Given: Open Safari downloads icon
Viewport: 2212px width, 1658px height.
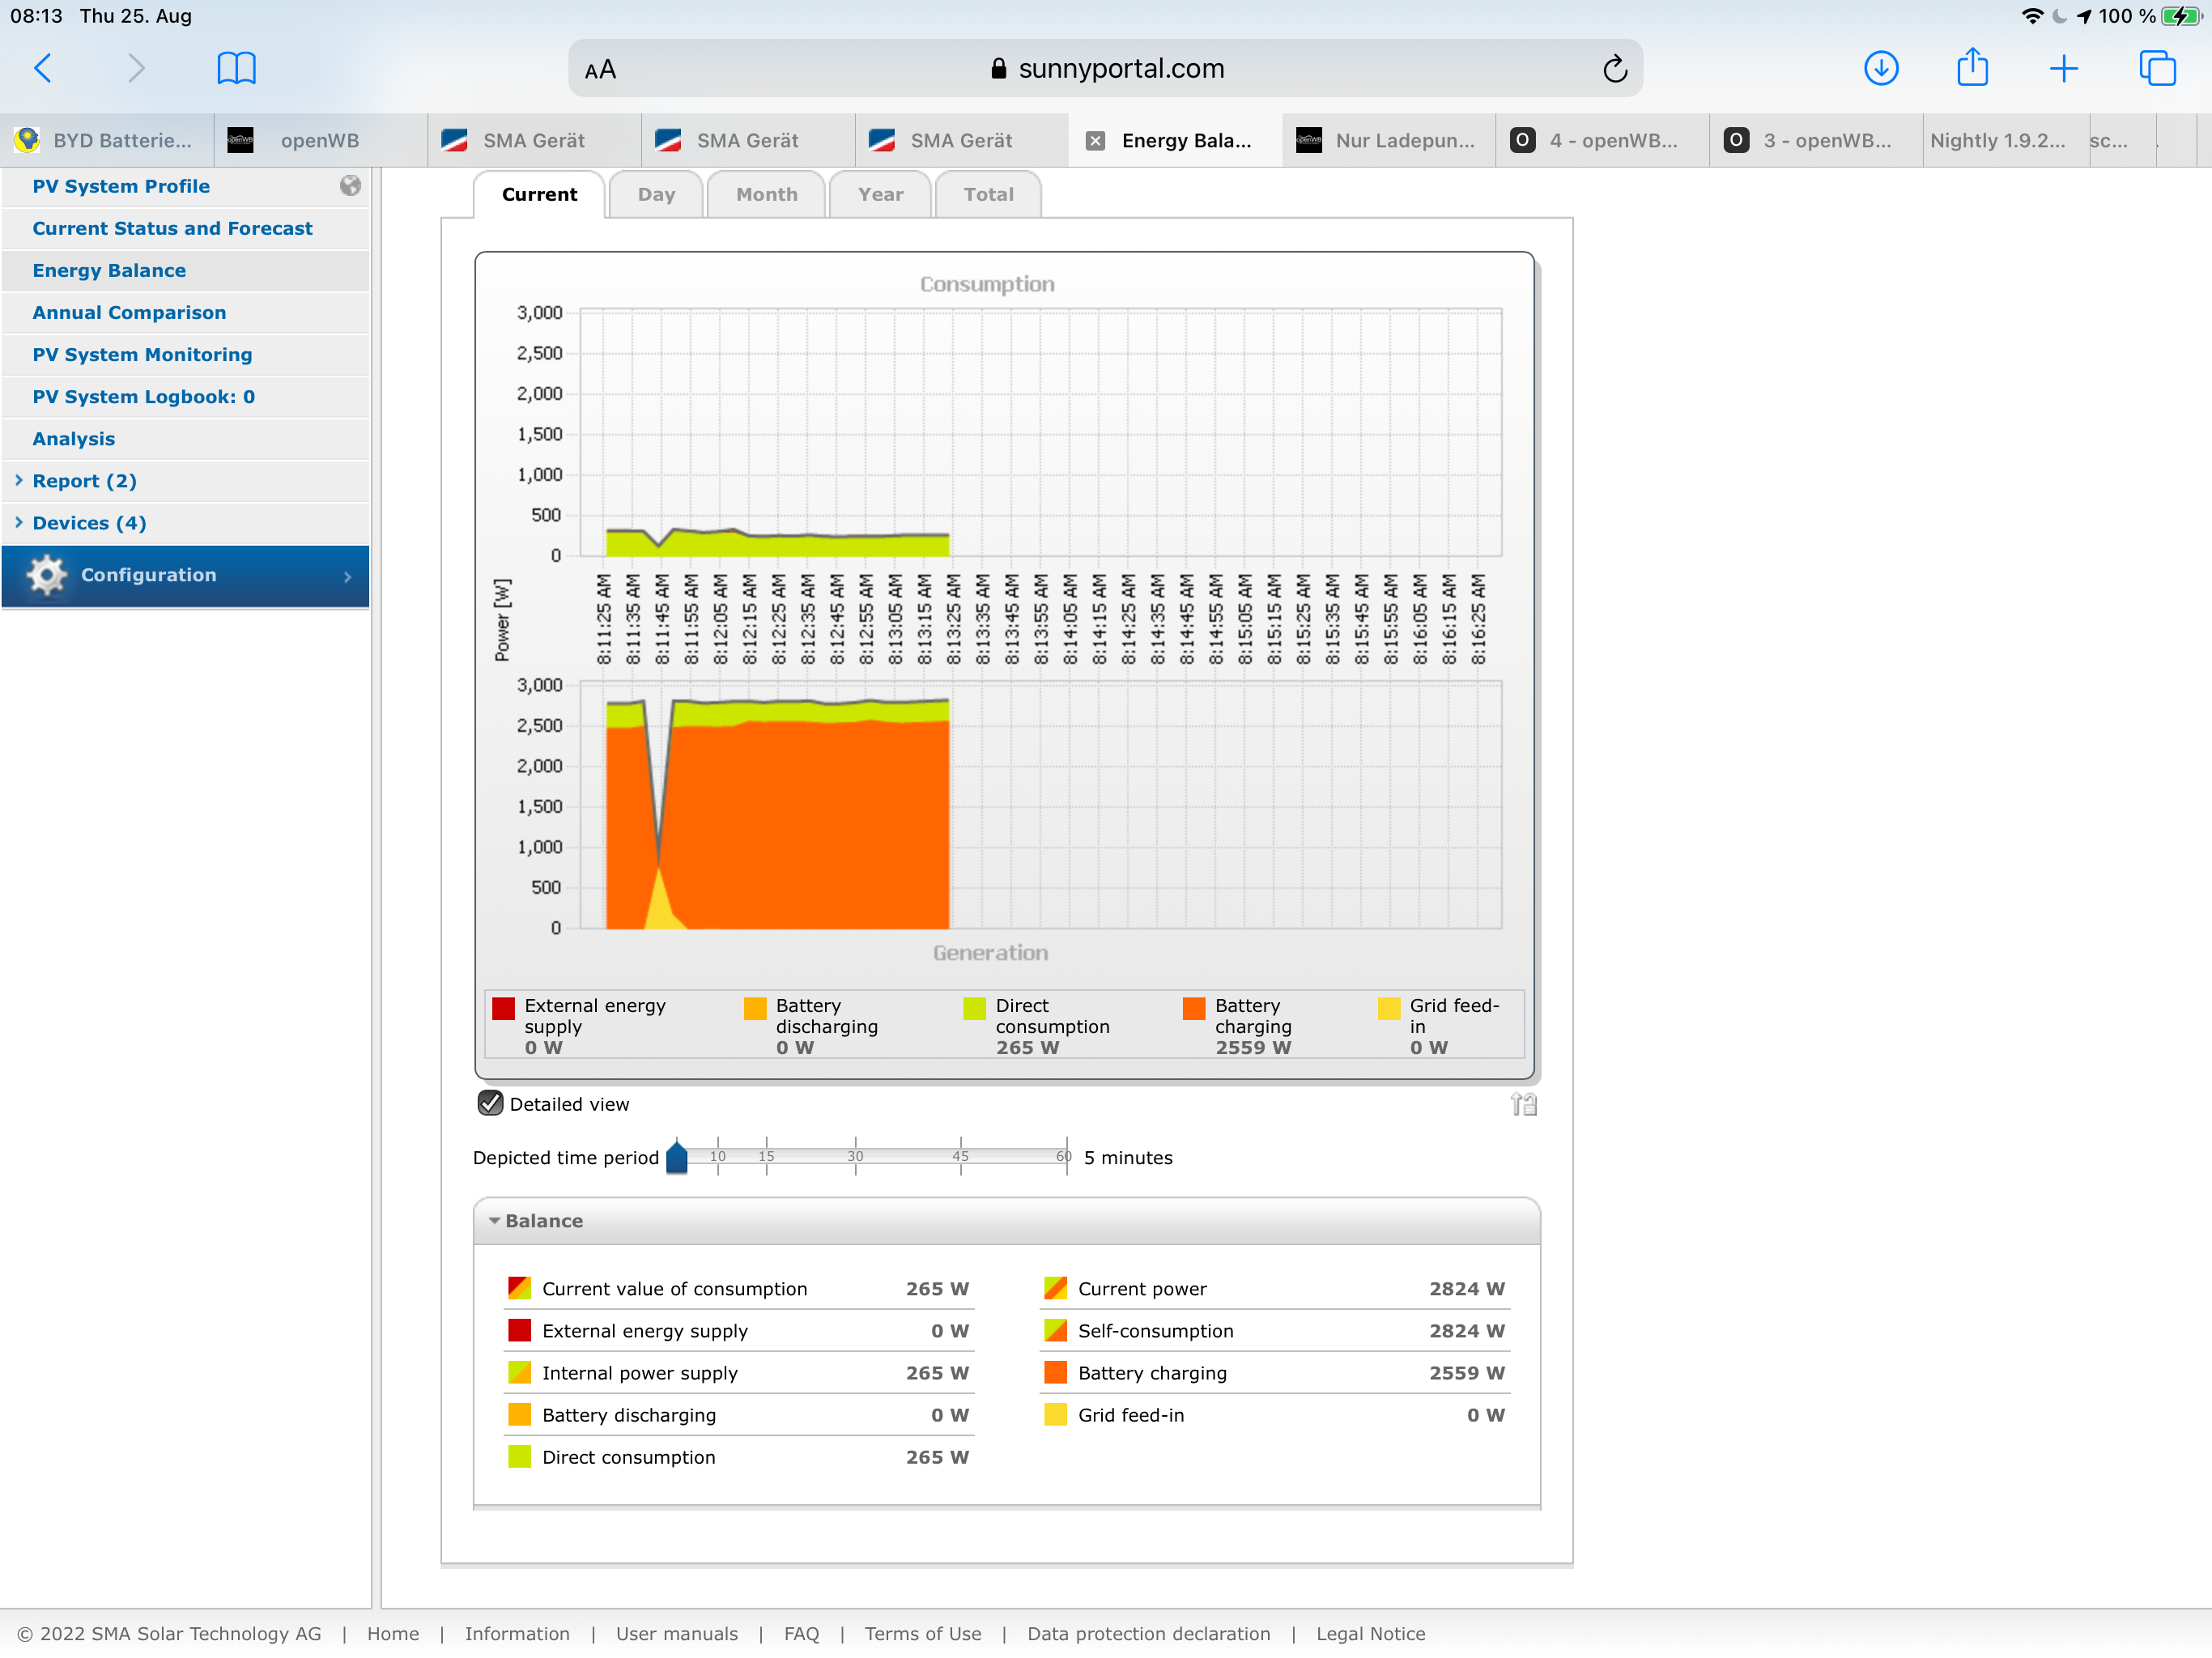Looking at the screenshot, I should pos(1880,68).
